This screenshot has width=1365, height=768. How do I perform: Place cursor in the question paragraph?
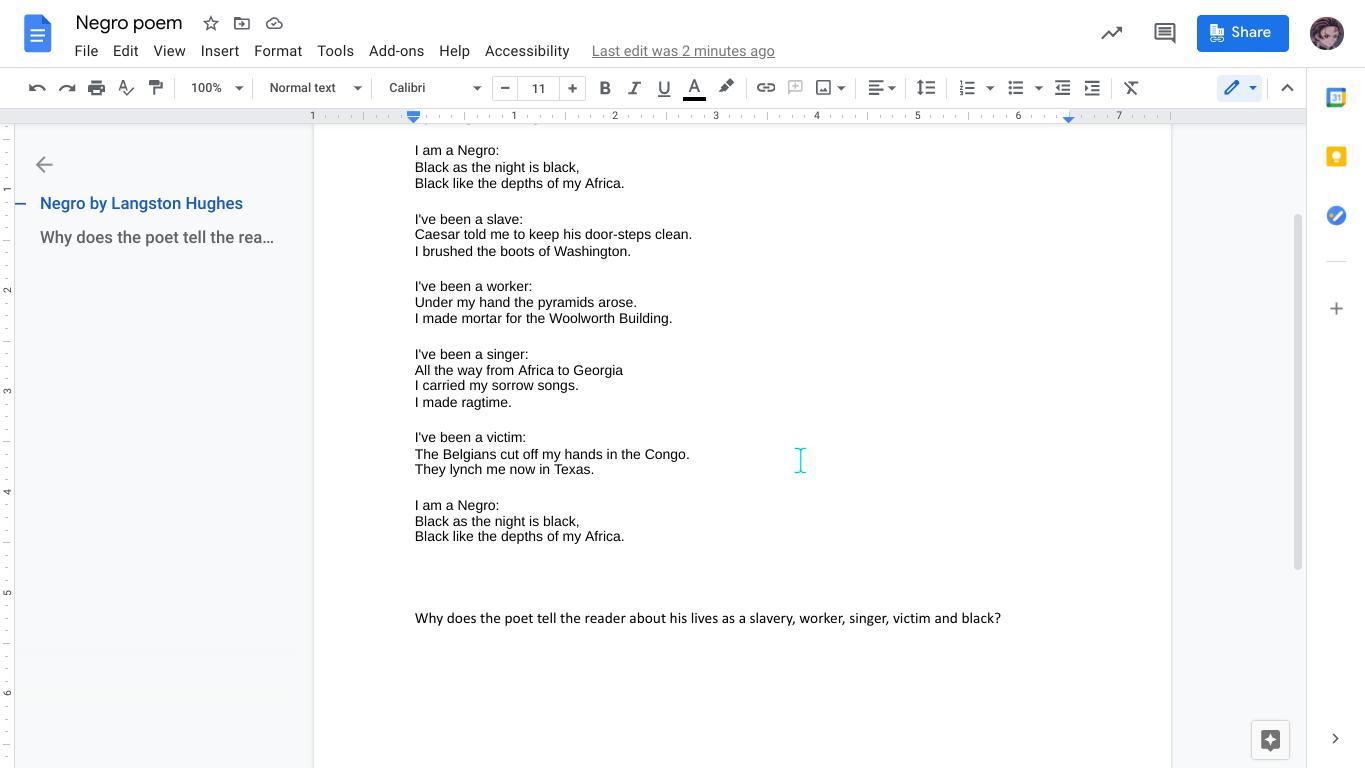pyautogui.click(x=708, y=618)
